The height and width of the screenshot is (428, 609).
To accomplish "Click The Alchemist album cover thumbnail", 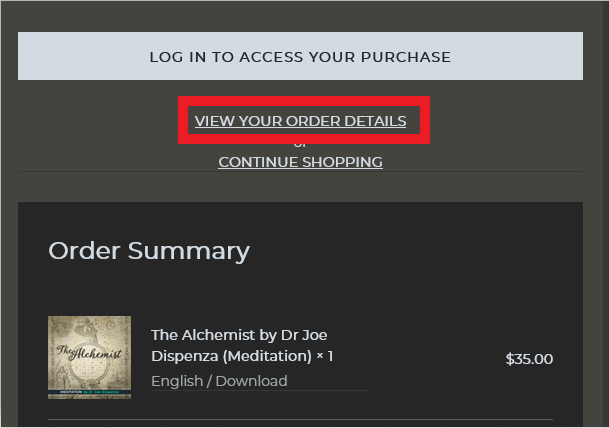I will click(x=89, y=357).
